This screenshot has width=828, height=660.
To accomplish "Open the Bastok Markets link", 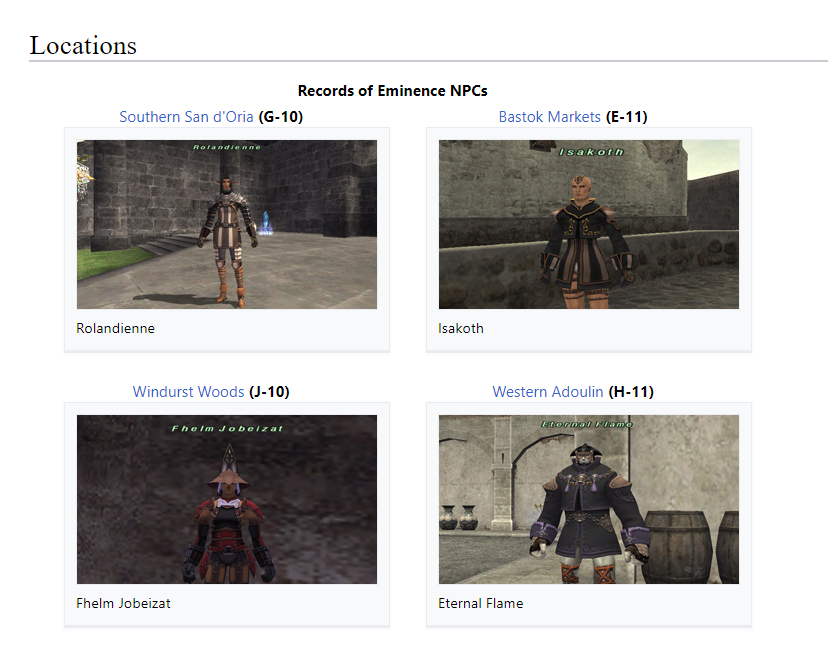I will (x=549, y=117).
